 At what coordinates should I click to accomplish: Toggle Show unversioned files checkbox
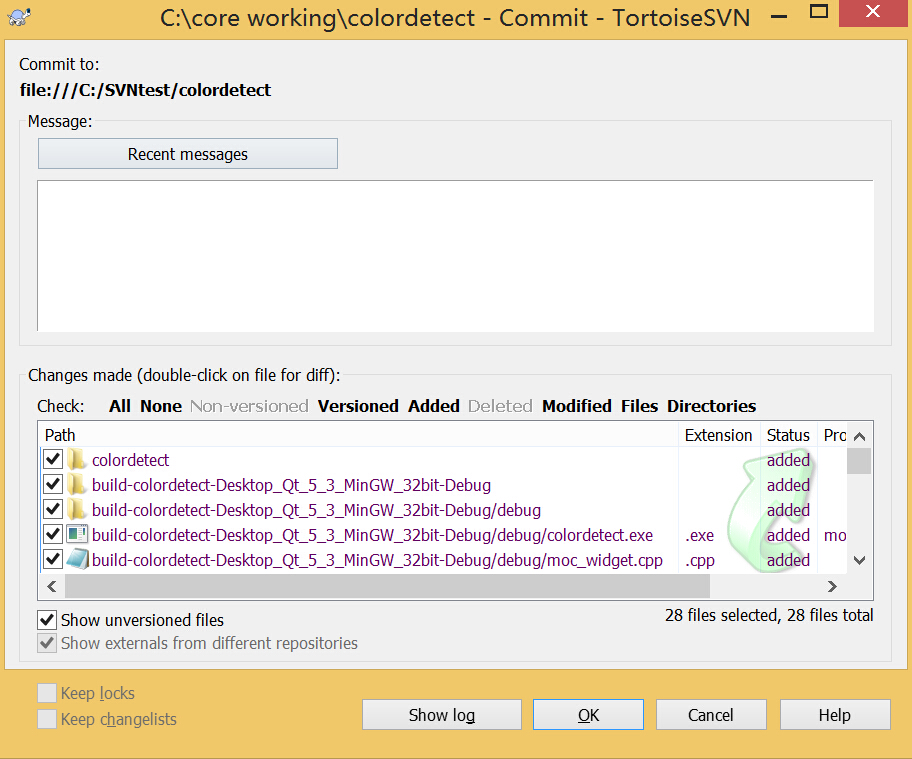(x=47, y=620)
